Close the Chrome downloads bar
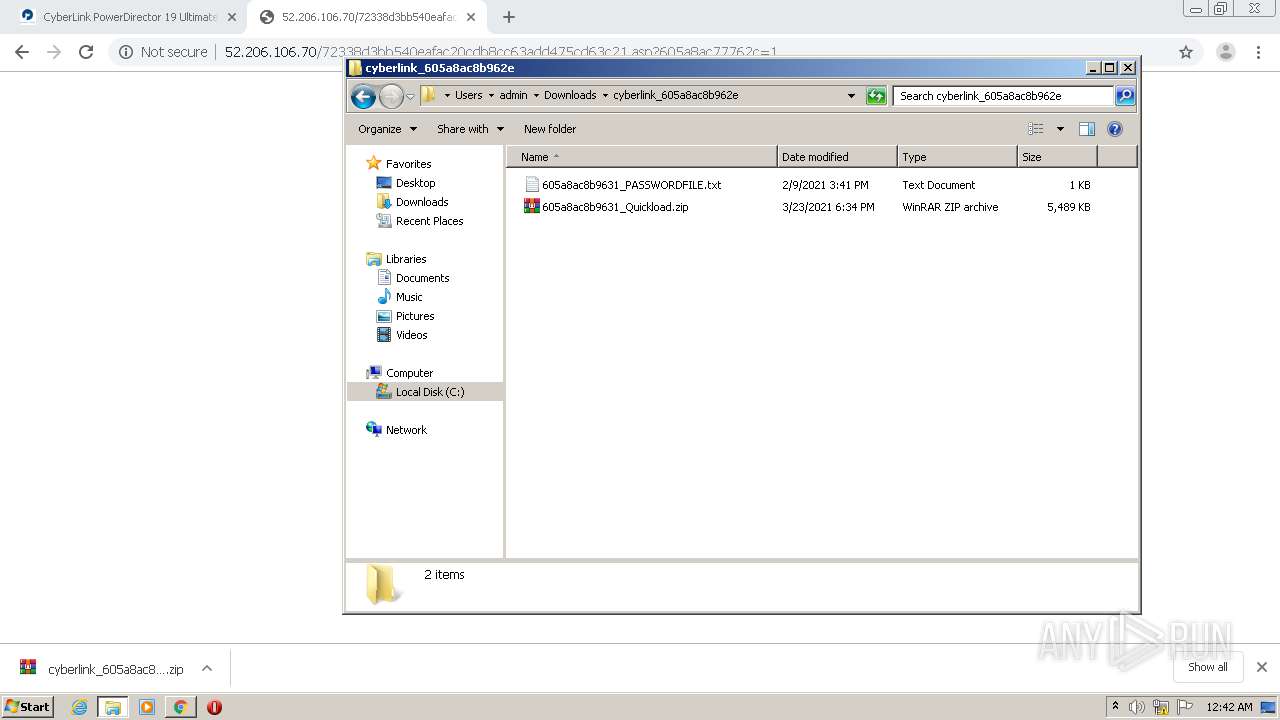Viewport: 1280px width, 720px height. [x=1262, y=667]
